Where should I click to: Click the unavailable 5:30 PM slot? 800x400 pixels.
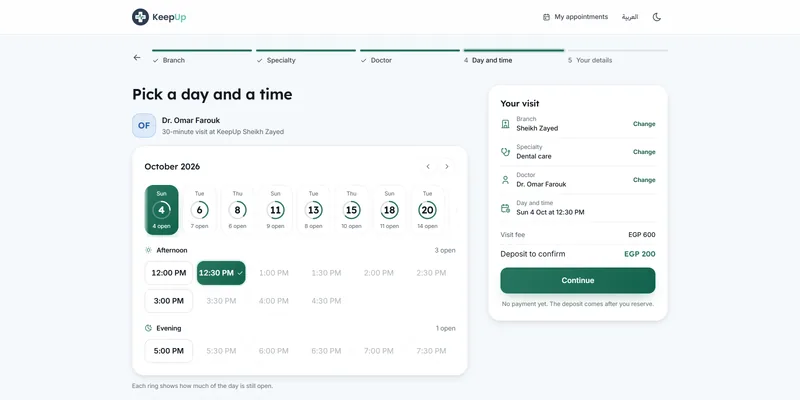click(221, 351)
